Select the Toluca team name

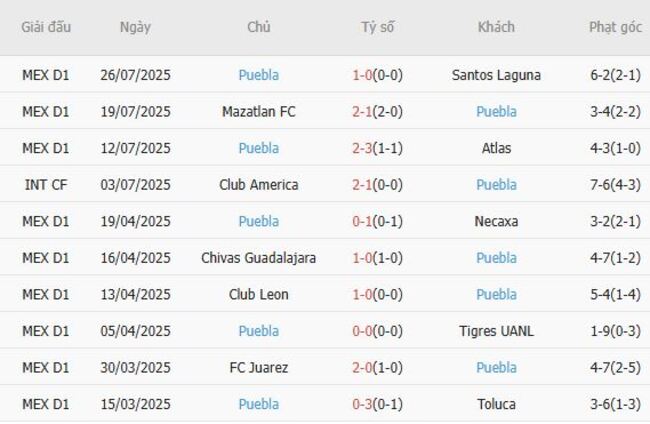tap(496, 405)
